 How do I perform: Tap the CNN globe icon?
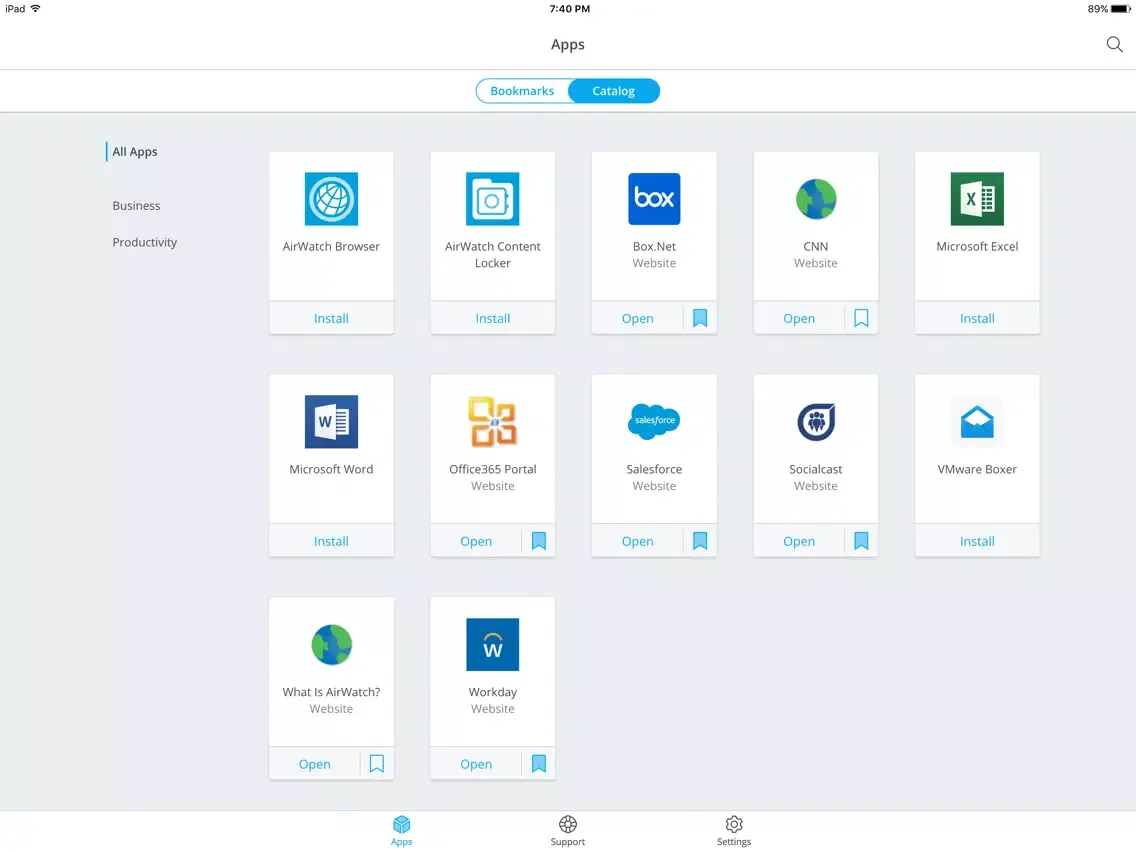(x=816, y=199)
